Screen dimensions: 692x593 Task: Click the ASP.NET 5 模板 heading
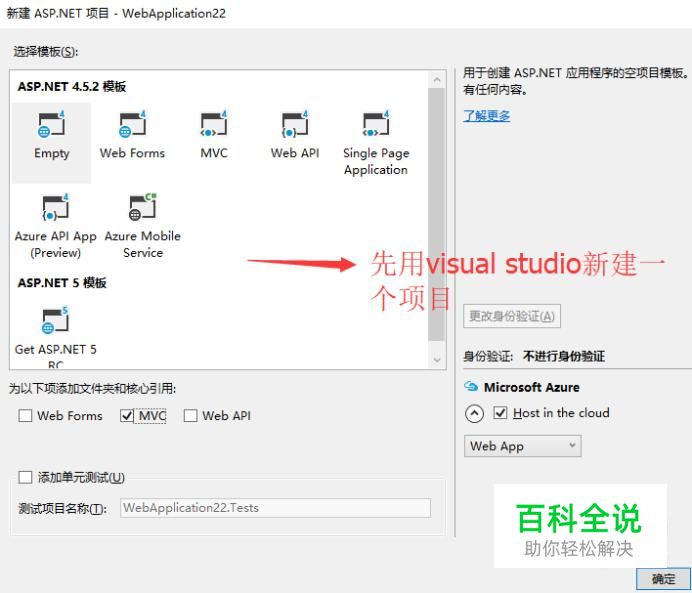tap(62, 283)
